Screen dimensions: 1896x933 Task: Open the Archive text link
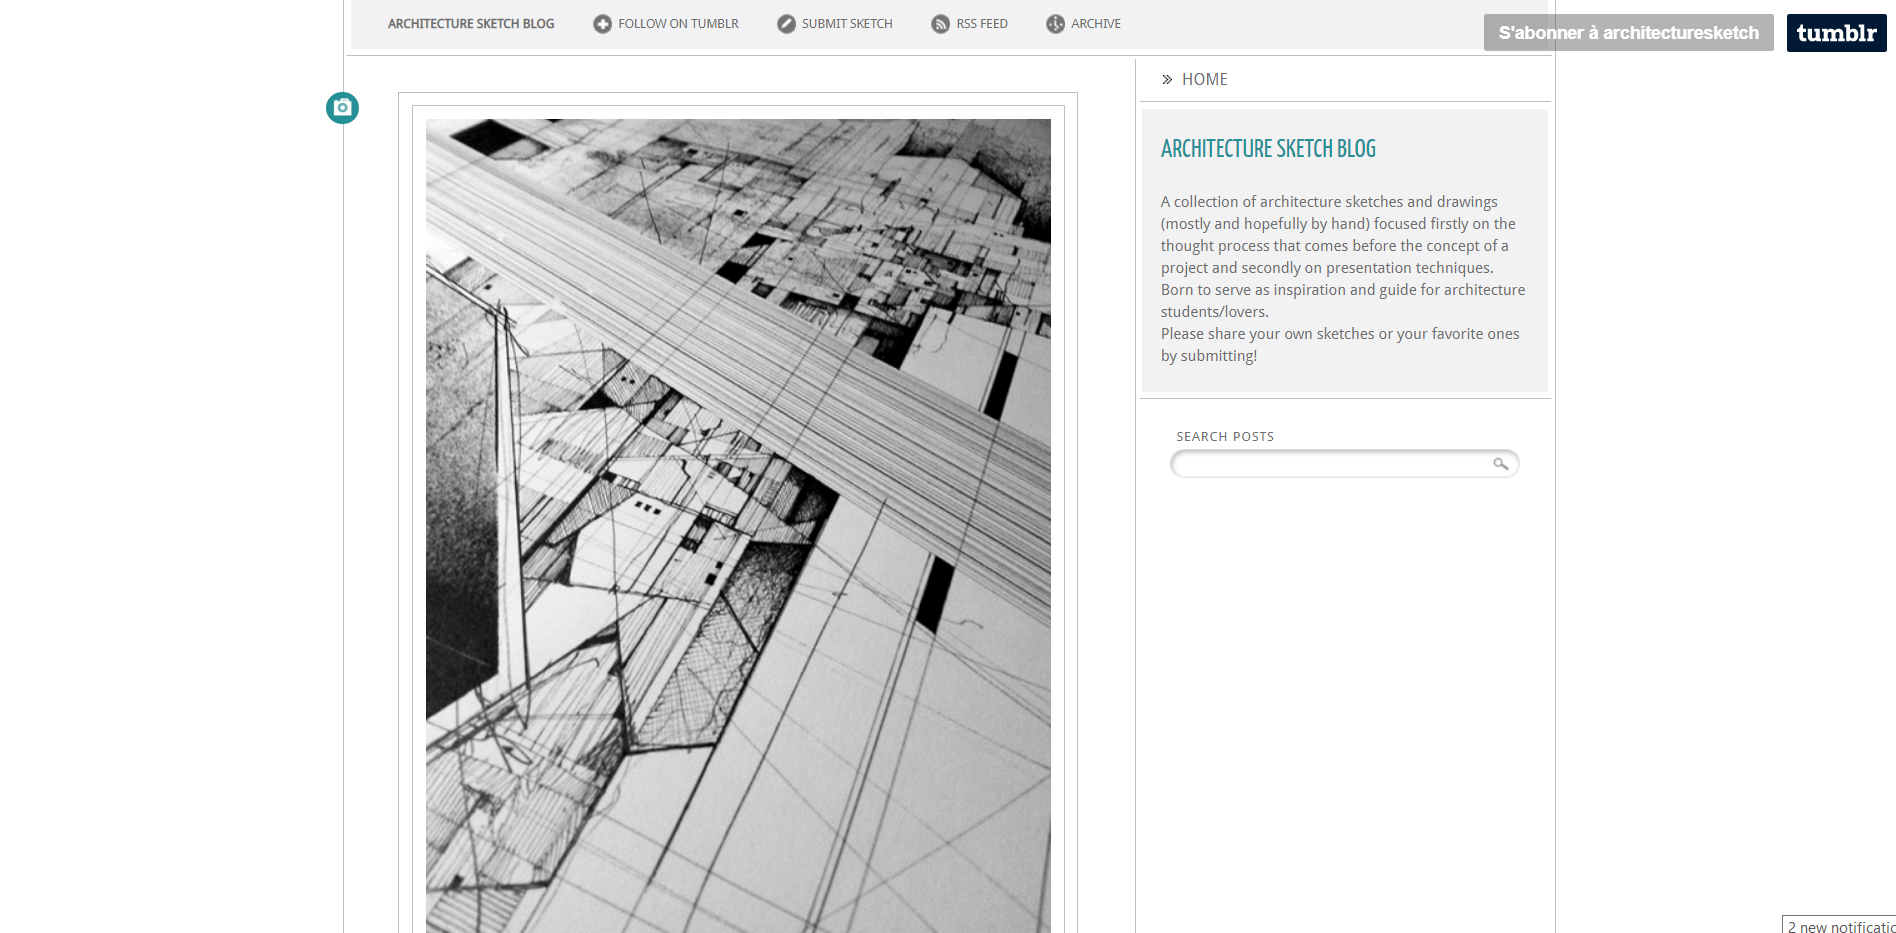point(1095,24)
